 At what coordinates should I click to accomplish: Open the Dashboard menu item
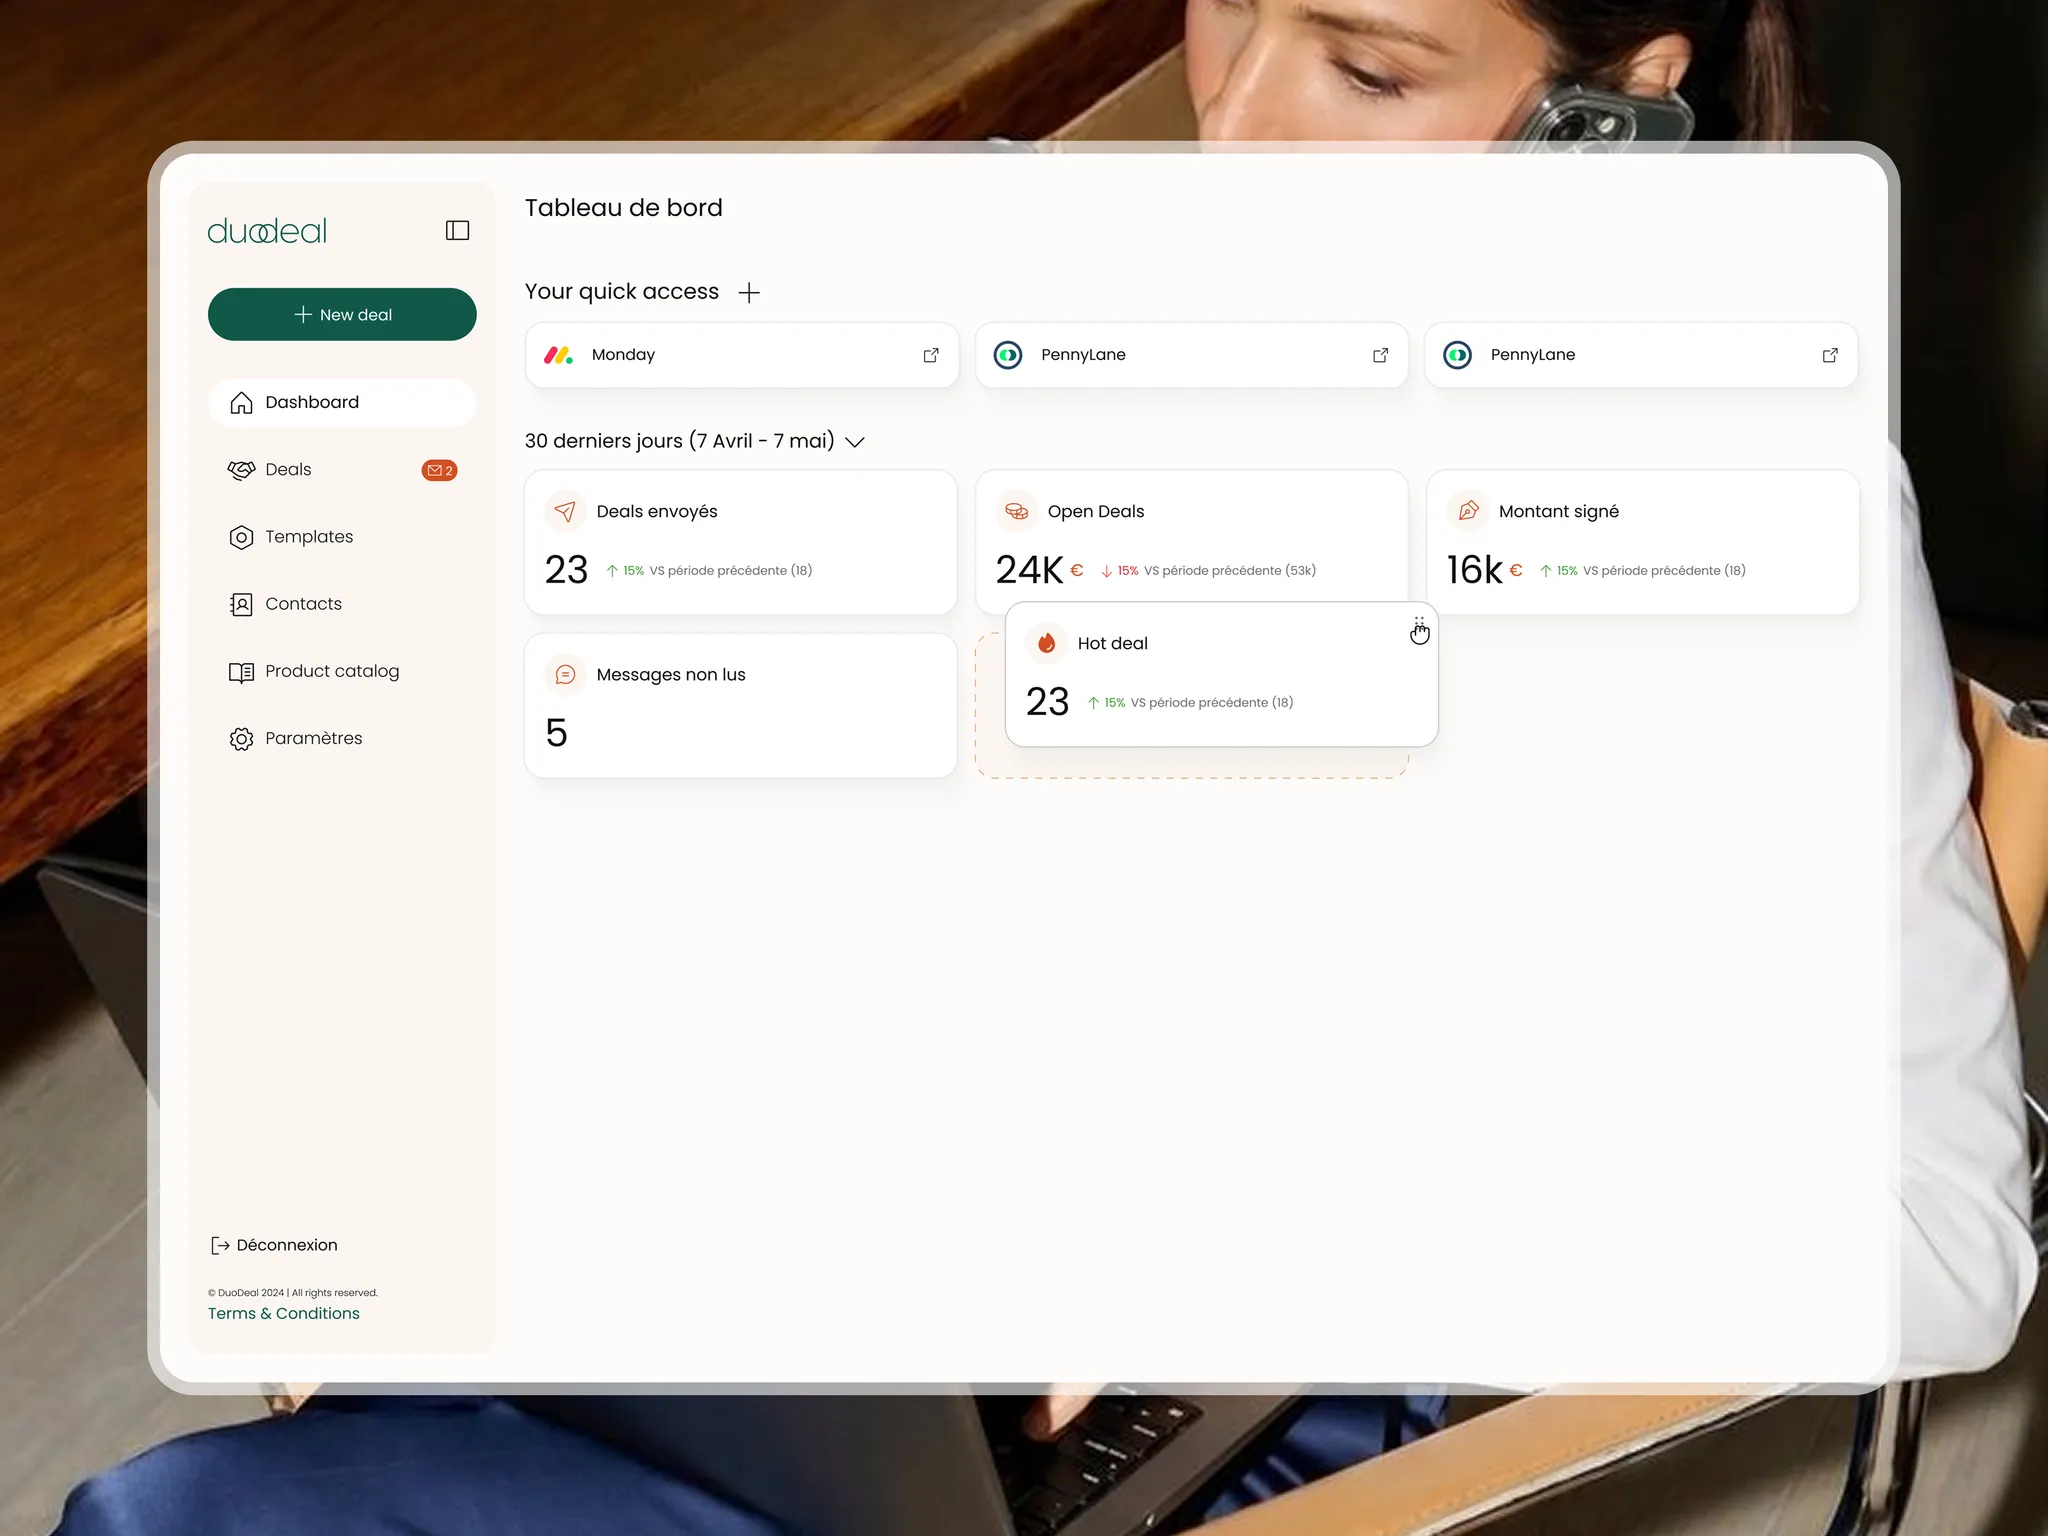click(x=342, y=402)
